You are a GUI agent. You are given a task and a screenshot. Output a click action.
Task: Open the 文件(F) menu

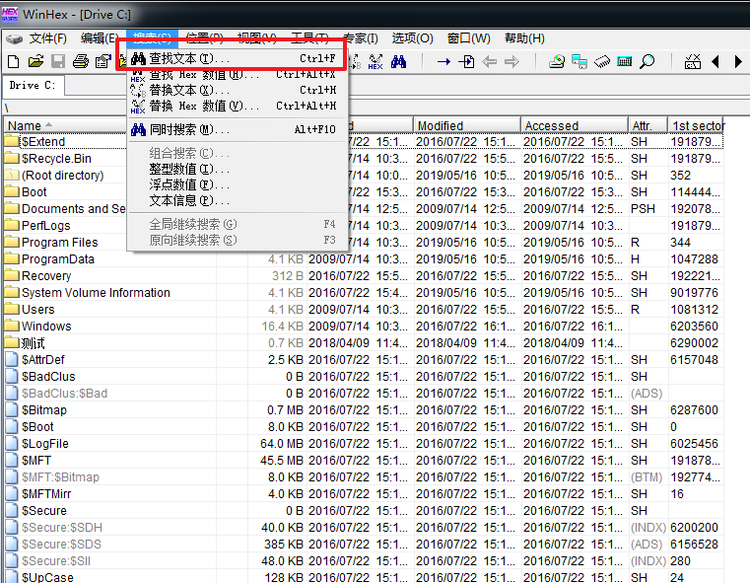click(48, 38)
